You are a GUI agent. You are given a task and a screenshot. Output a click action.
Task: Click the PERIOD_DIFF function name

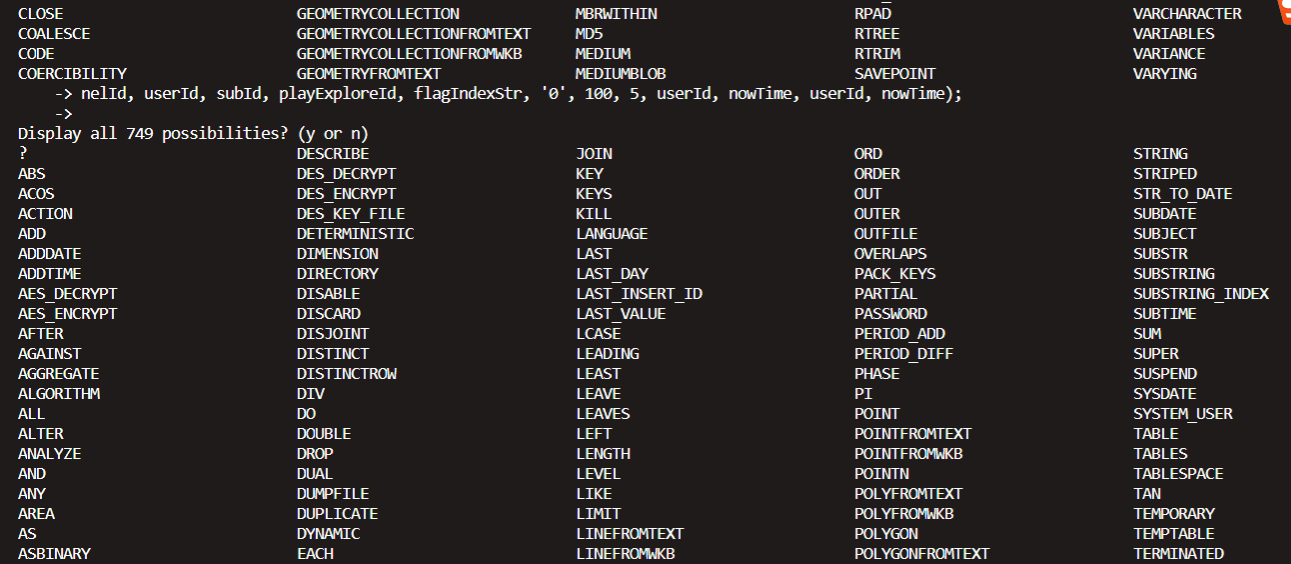904,354
